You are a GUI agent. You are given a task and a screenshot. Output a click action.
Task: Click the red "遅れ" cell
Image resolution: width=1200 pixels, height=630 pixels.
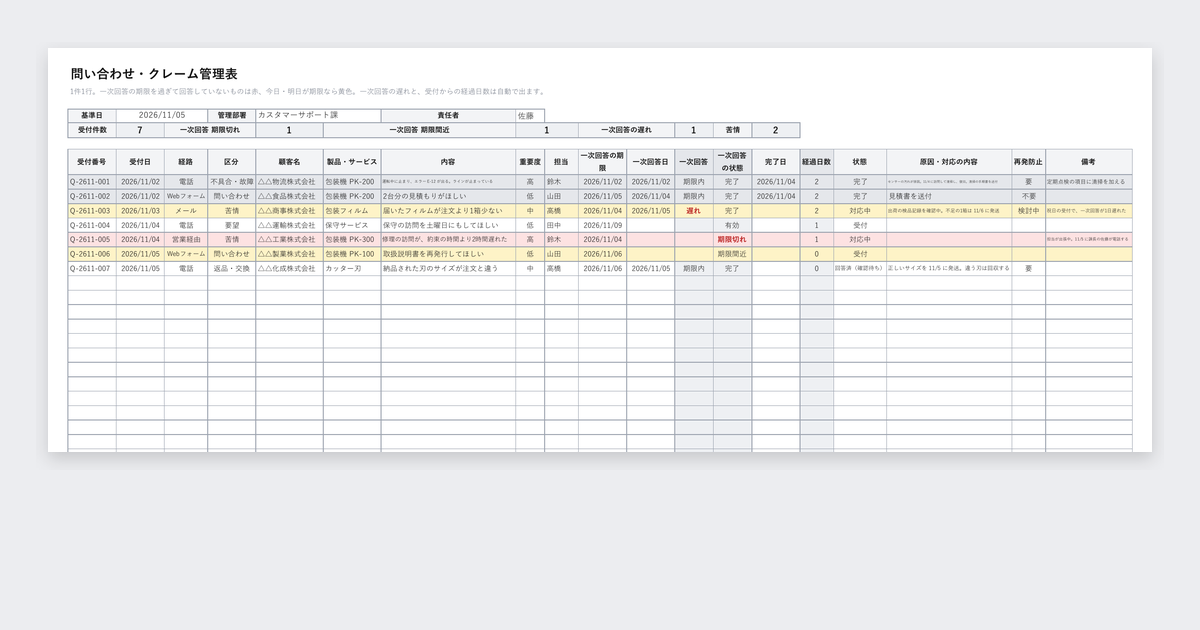(x=694, y=211)
